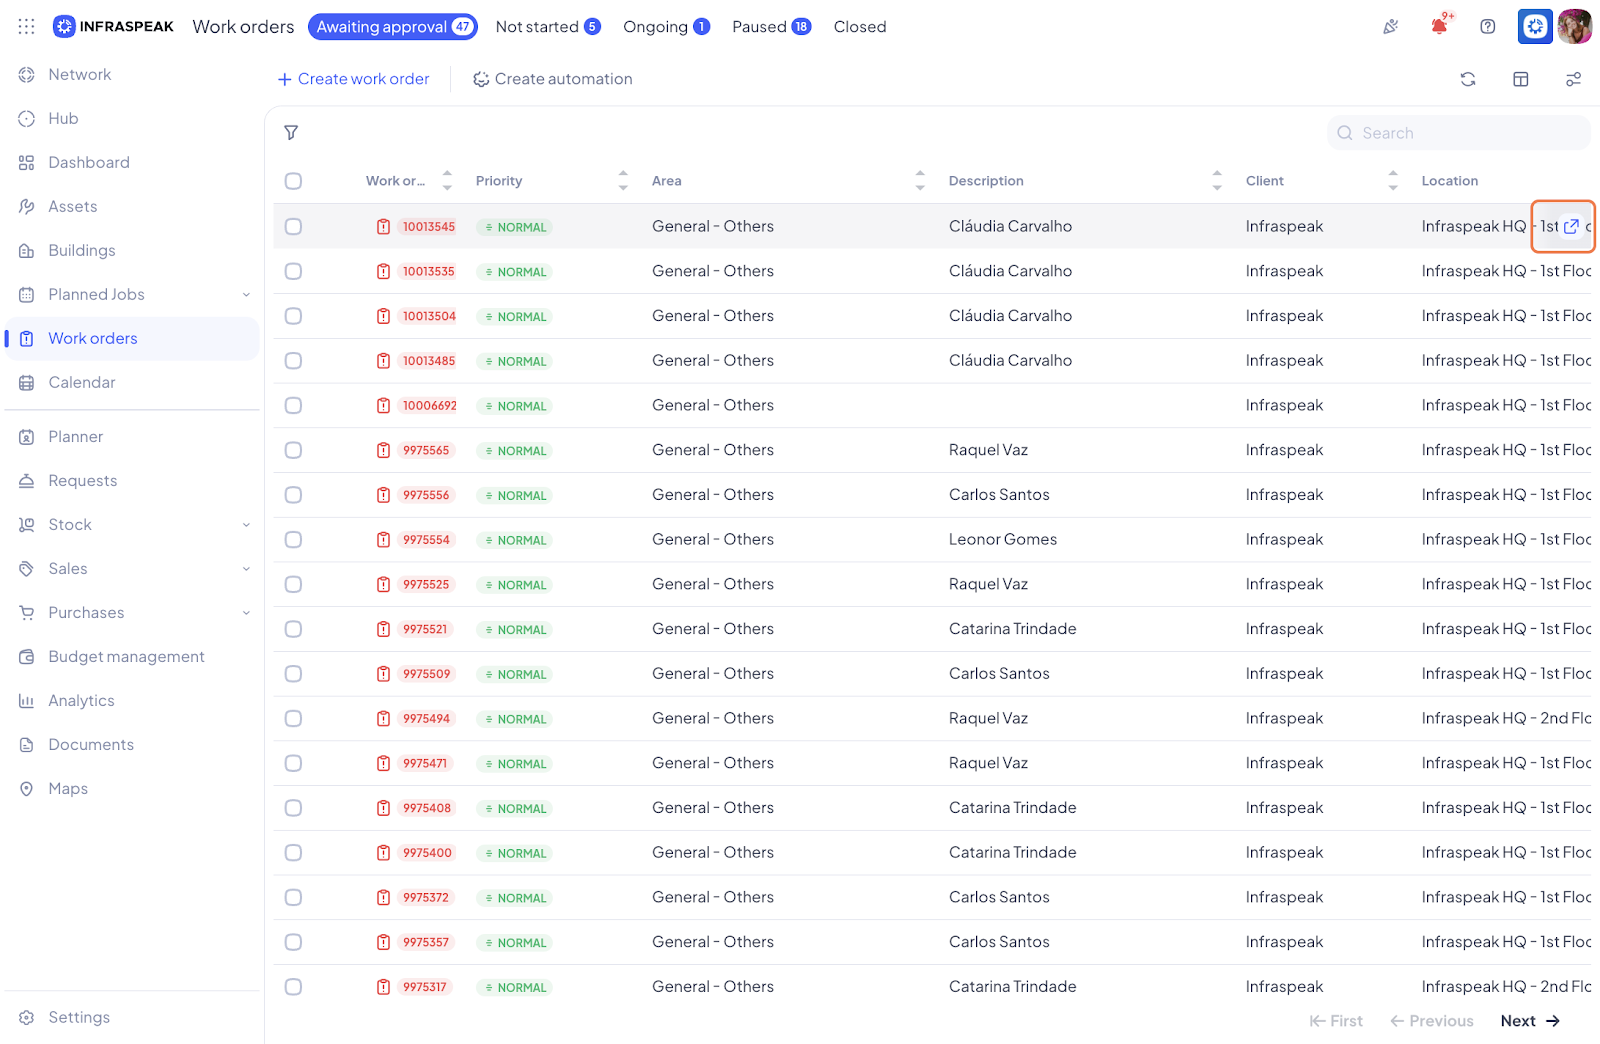This screenshot has height=1044, width=1600.
Task: Open the help question mark icon
Action: coord(1488,27)
